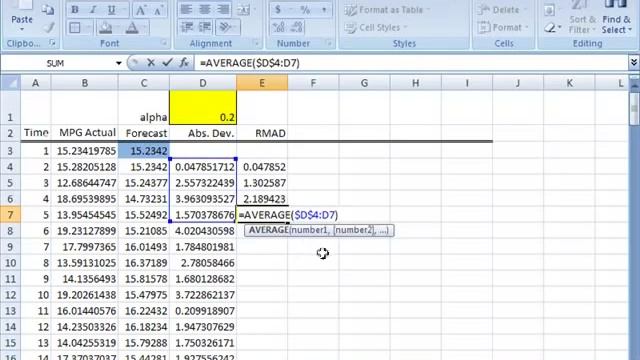640x360 pixels.
Task: Select the Abs. Dev. header cell
Action: pos(203,133)
